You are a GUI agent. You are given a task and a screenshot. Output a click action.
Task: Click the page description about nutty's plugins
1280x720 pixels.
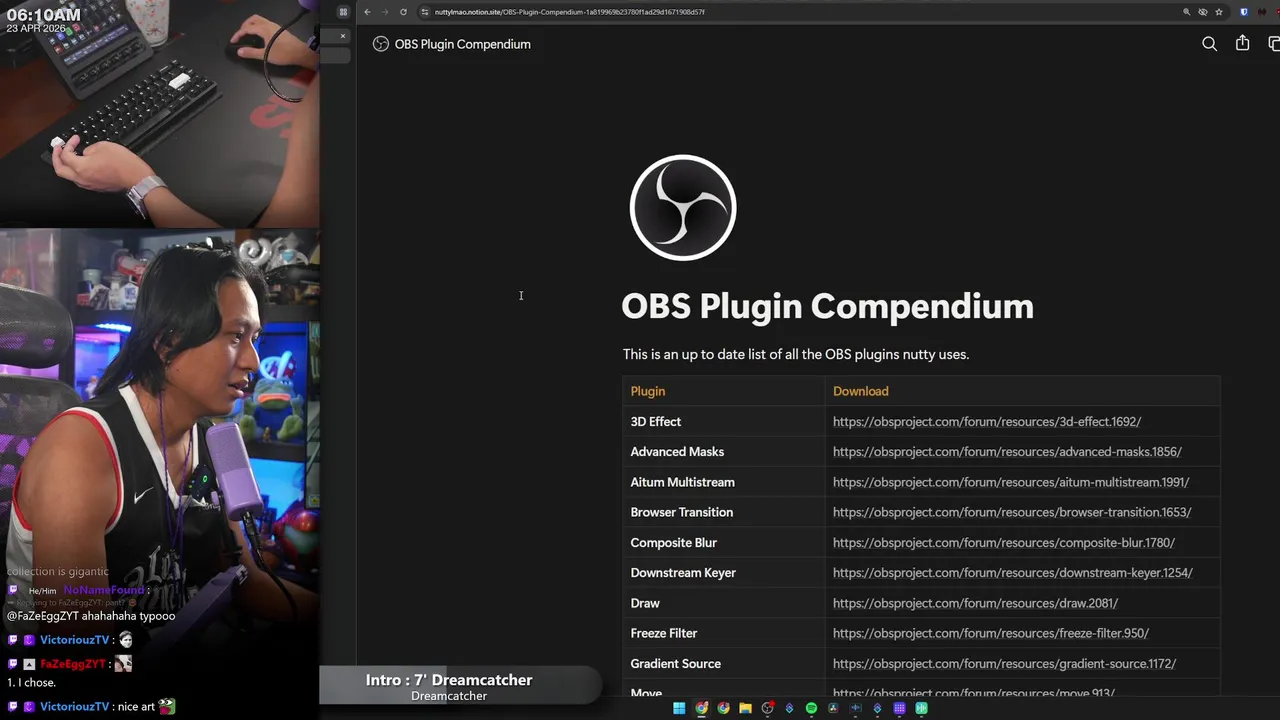[796, 354]
